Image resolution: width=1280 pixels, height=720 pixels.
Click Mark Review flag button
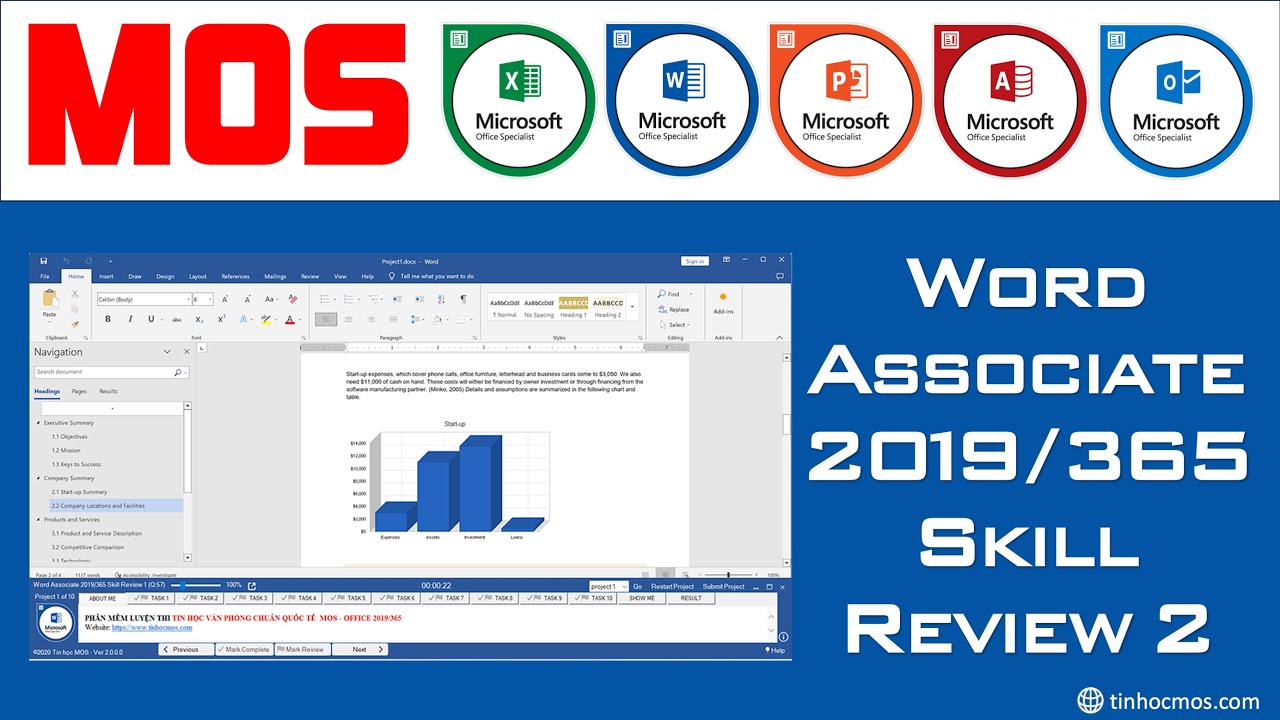pos(303,649)
